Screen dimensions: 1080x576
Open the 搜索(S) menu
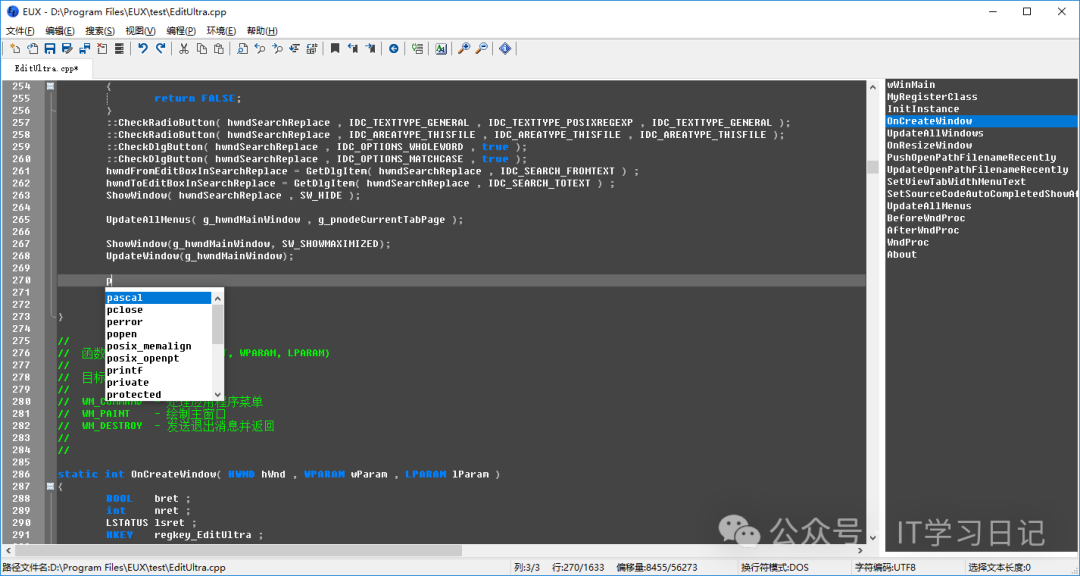point(100,31)
